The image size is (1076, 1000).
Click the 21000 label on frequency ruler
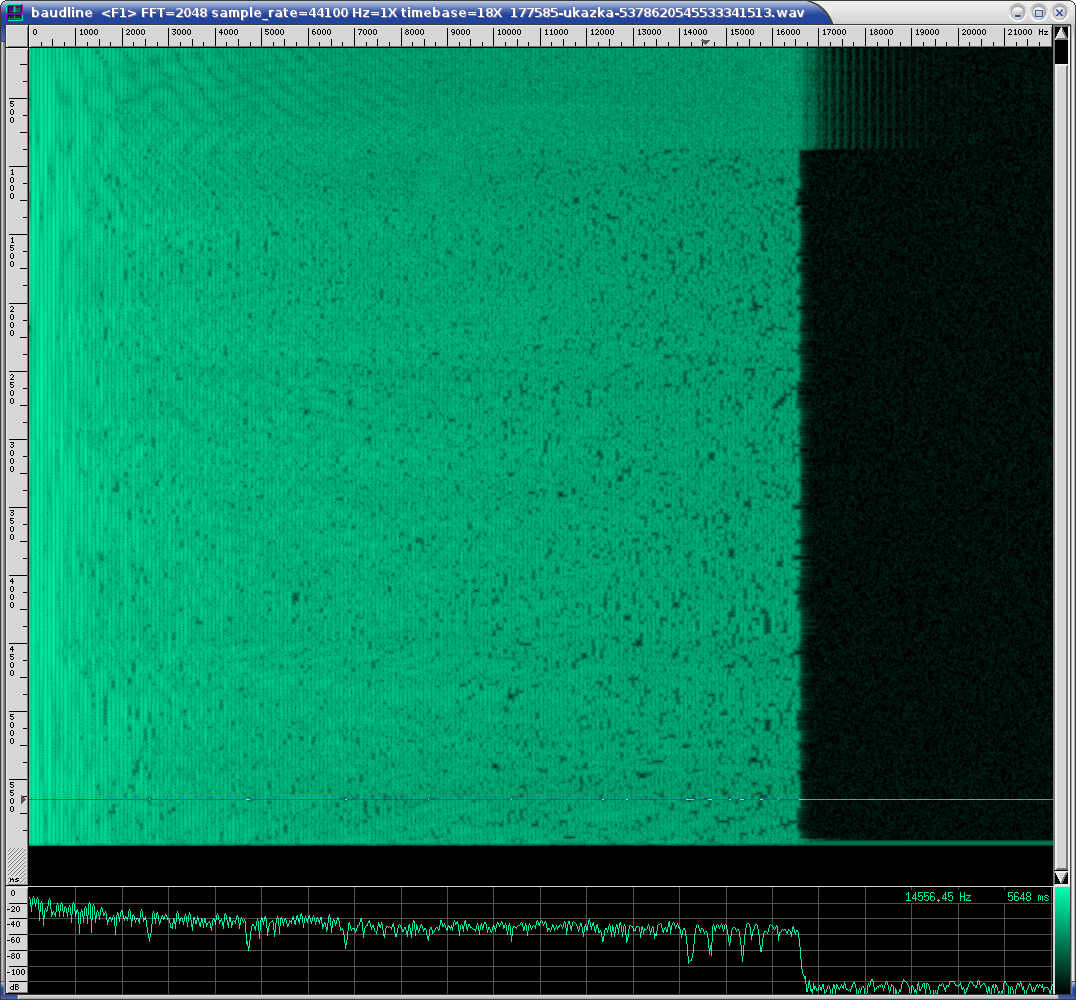(x=1020, y=32)
